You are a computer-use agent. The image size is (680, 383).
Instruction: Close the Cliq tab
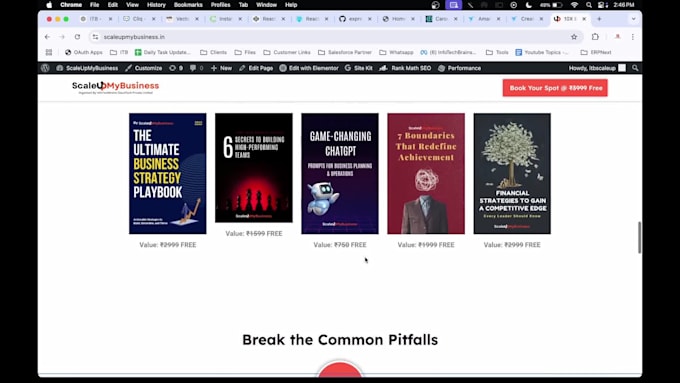coord(154,19)
